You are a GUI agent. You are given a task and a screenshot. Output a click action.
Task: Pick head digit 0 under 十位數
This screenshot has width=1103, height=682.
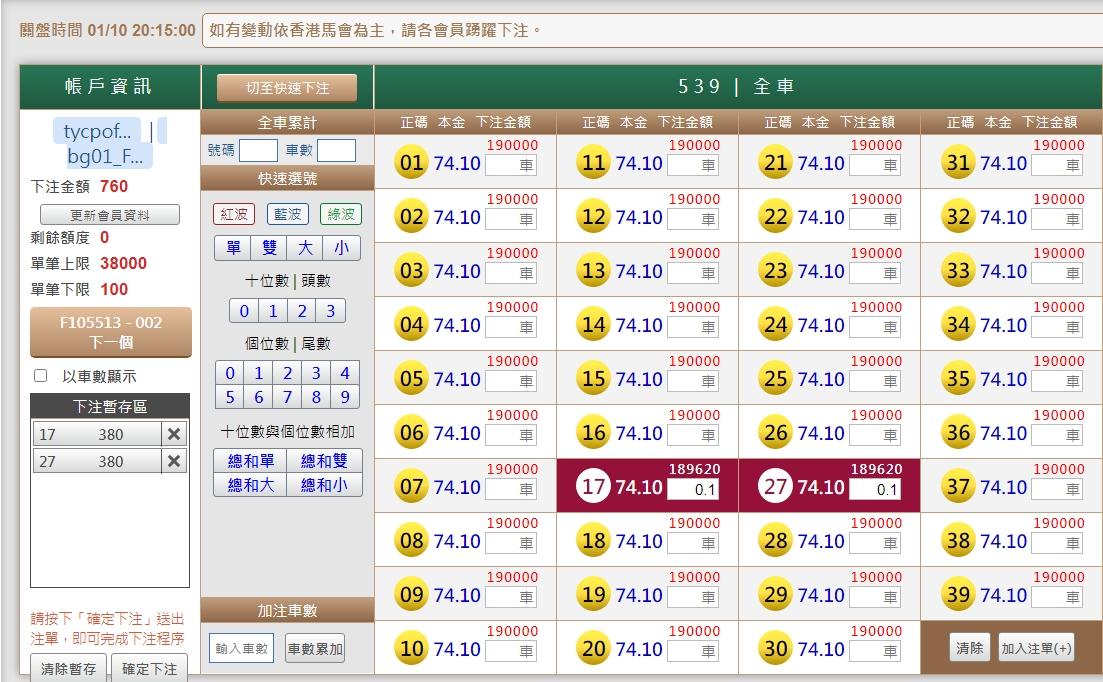pos(244,311)
